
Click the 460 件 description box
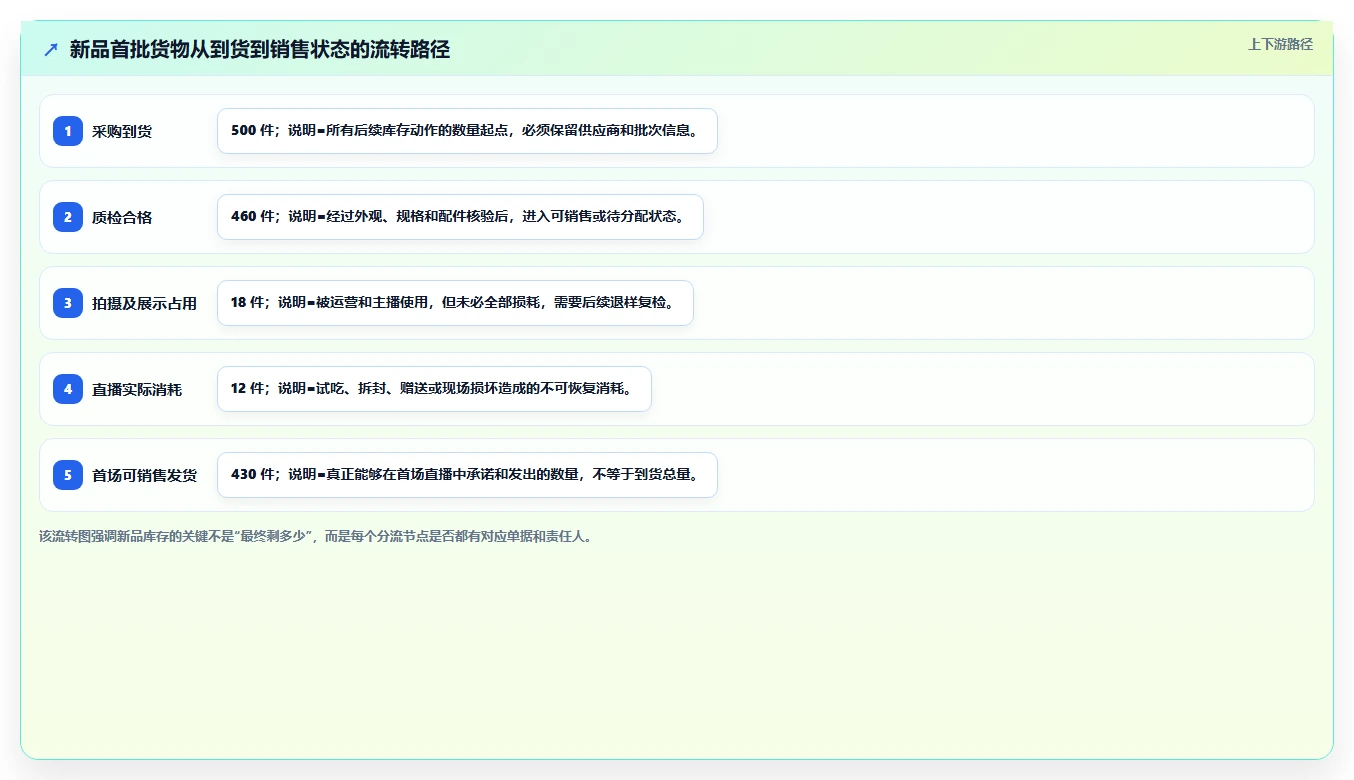(x=460, y=217)
